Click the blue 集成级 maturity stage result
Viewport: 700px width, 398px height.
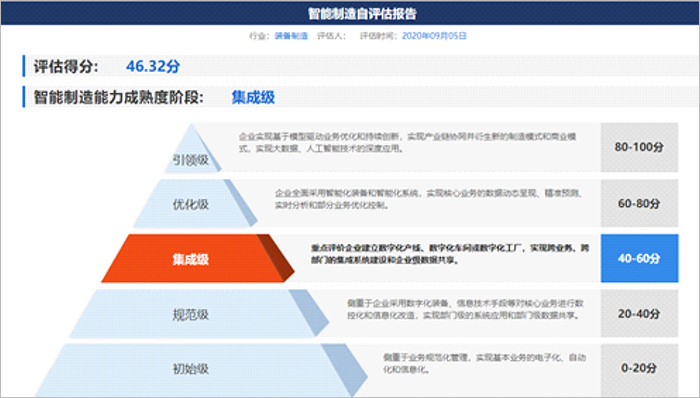coord(253,97)
